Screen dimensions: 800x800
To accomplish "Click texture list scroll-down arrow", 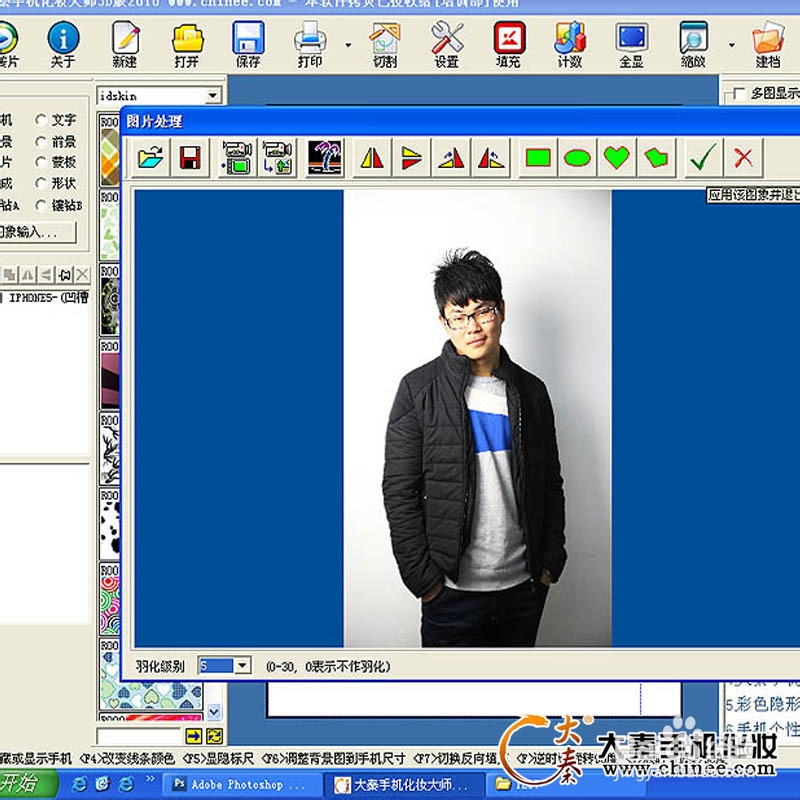I will point(214,711).
